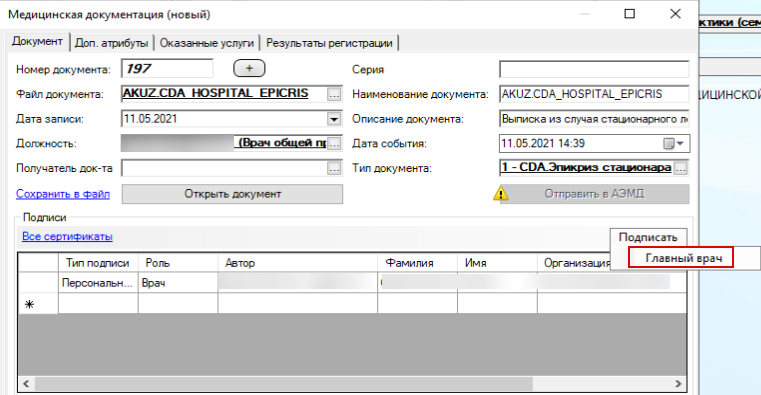Screen dimensions: 761x395
Task: Select the new row asterisk marker
Action: (x=30, y=305)
